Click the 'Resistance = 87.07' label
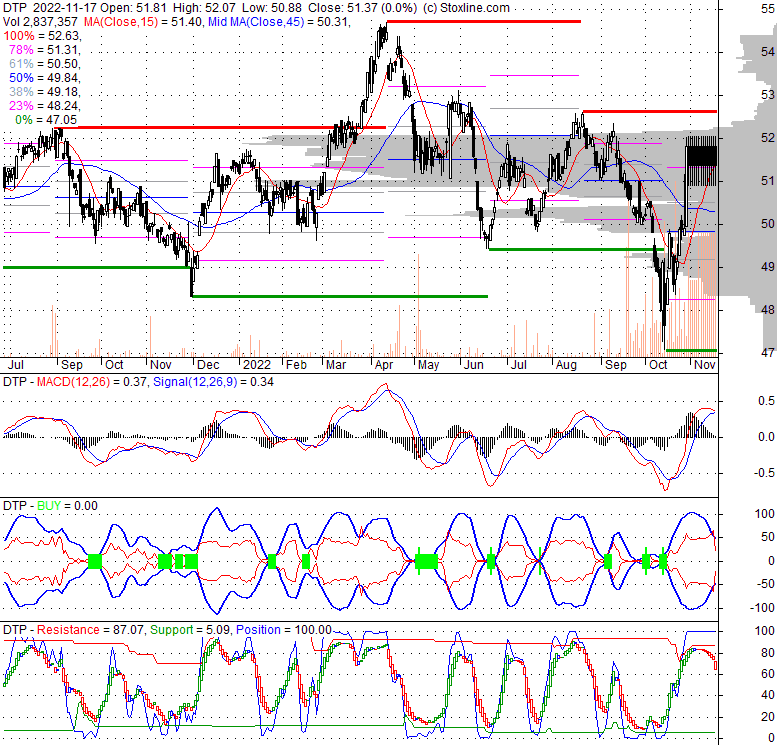778x746 pixels. [91, 630]
